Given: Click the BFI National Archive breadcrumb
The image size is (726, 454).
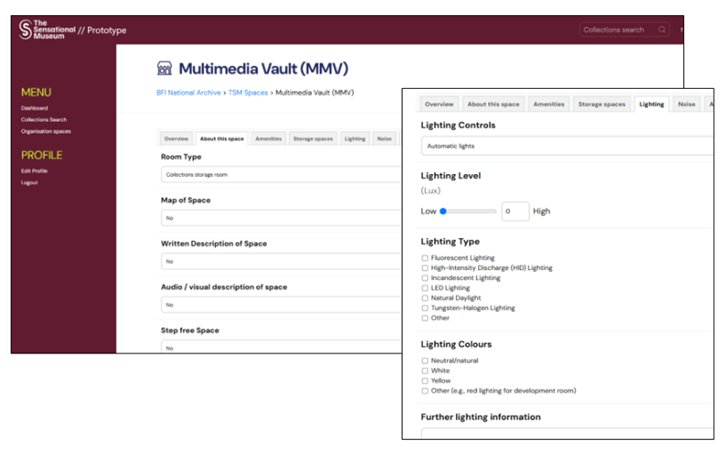Looking at the screenshot, I should pyautogui.click(x=189, y=93).
